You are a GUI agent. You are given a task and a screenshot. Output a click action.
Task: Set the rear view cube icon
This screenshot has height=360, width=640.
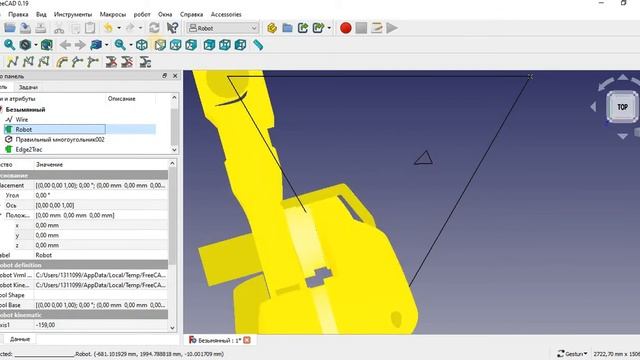[209, 45]
